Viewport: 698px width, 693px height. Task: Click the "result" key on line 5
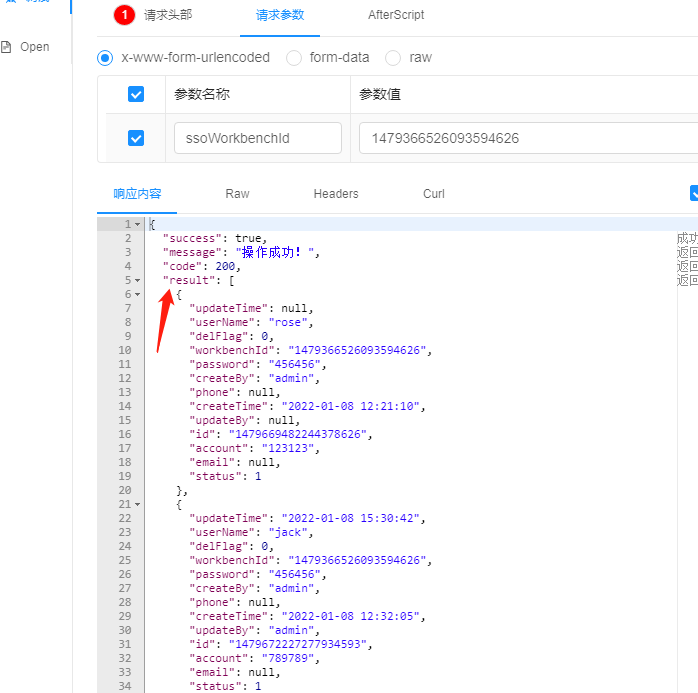coord(189,280)
